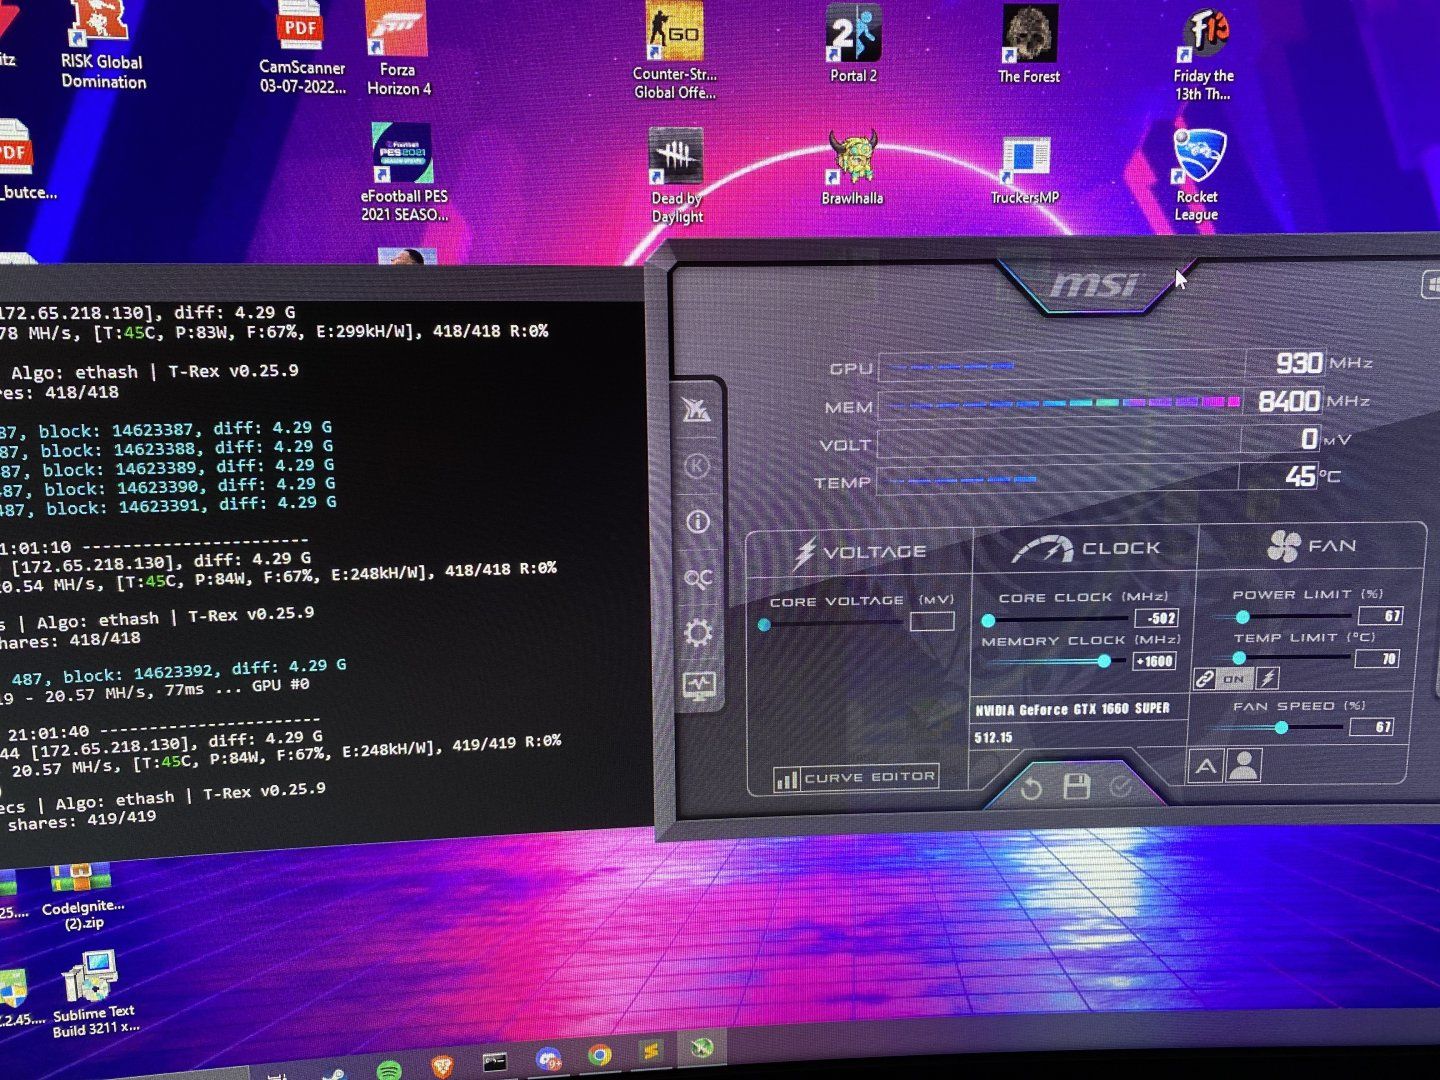Apply settings with the checkmark icon
1440x1080 pixels.
[x=1121, y=787]
